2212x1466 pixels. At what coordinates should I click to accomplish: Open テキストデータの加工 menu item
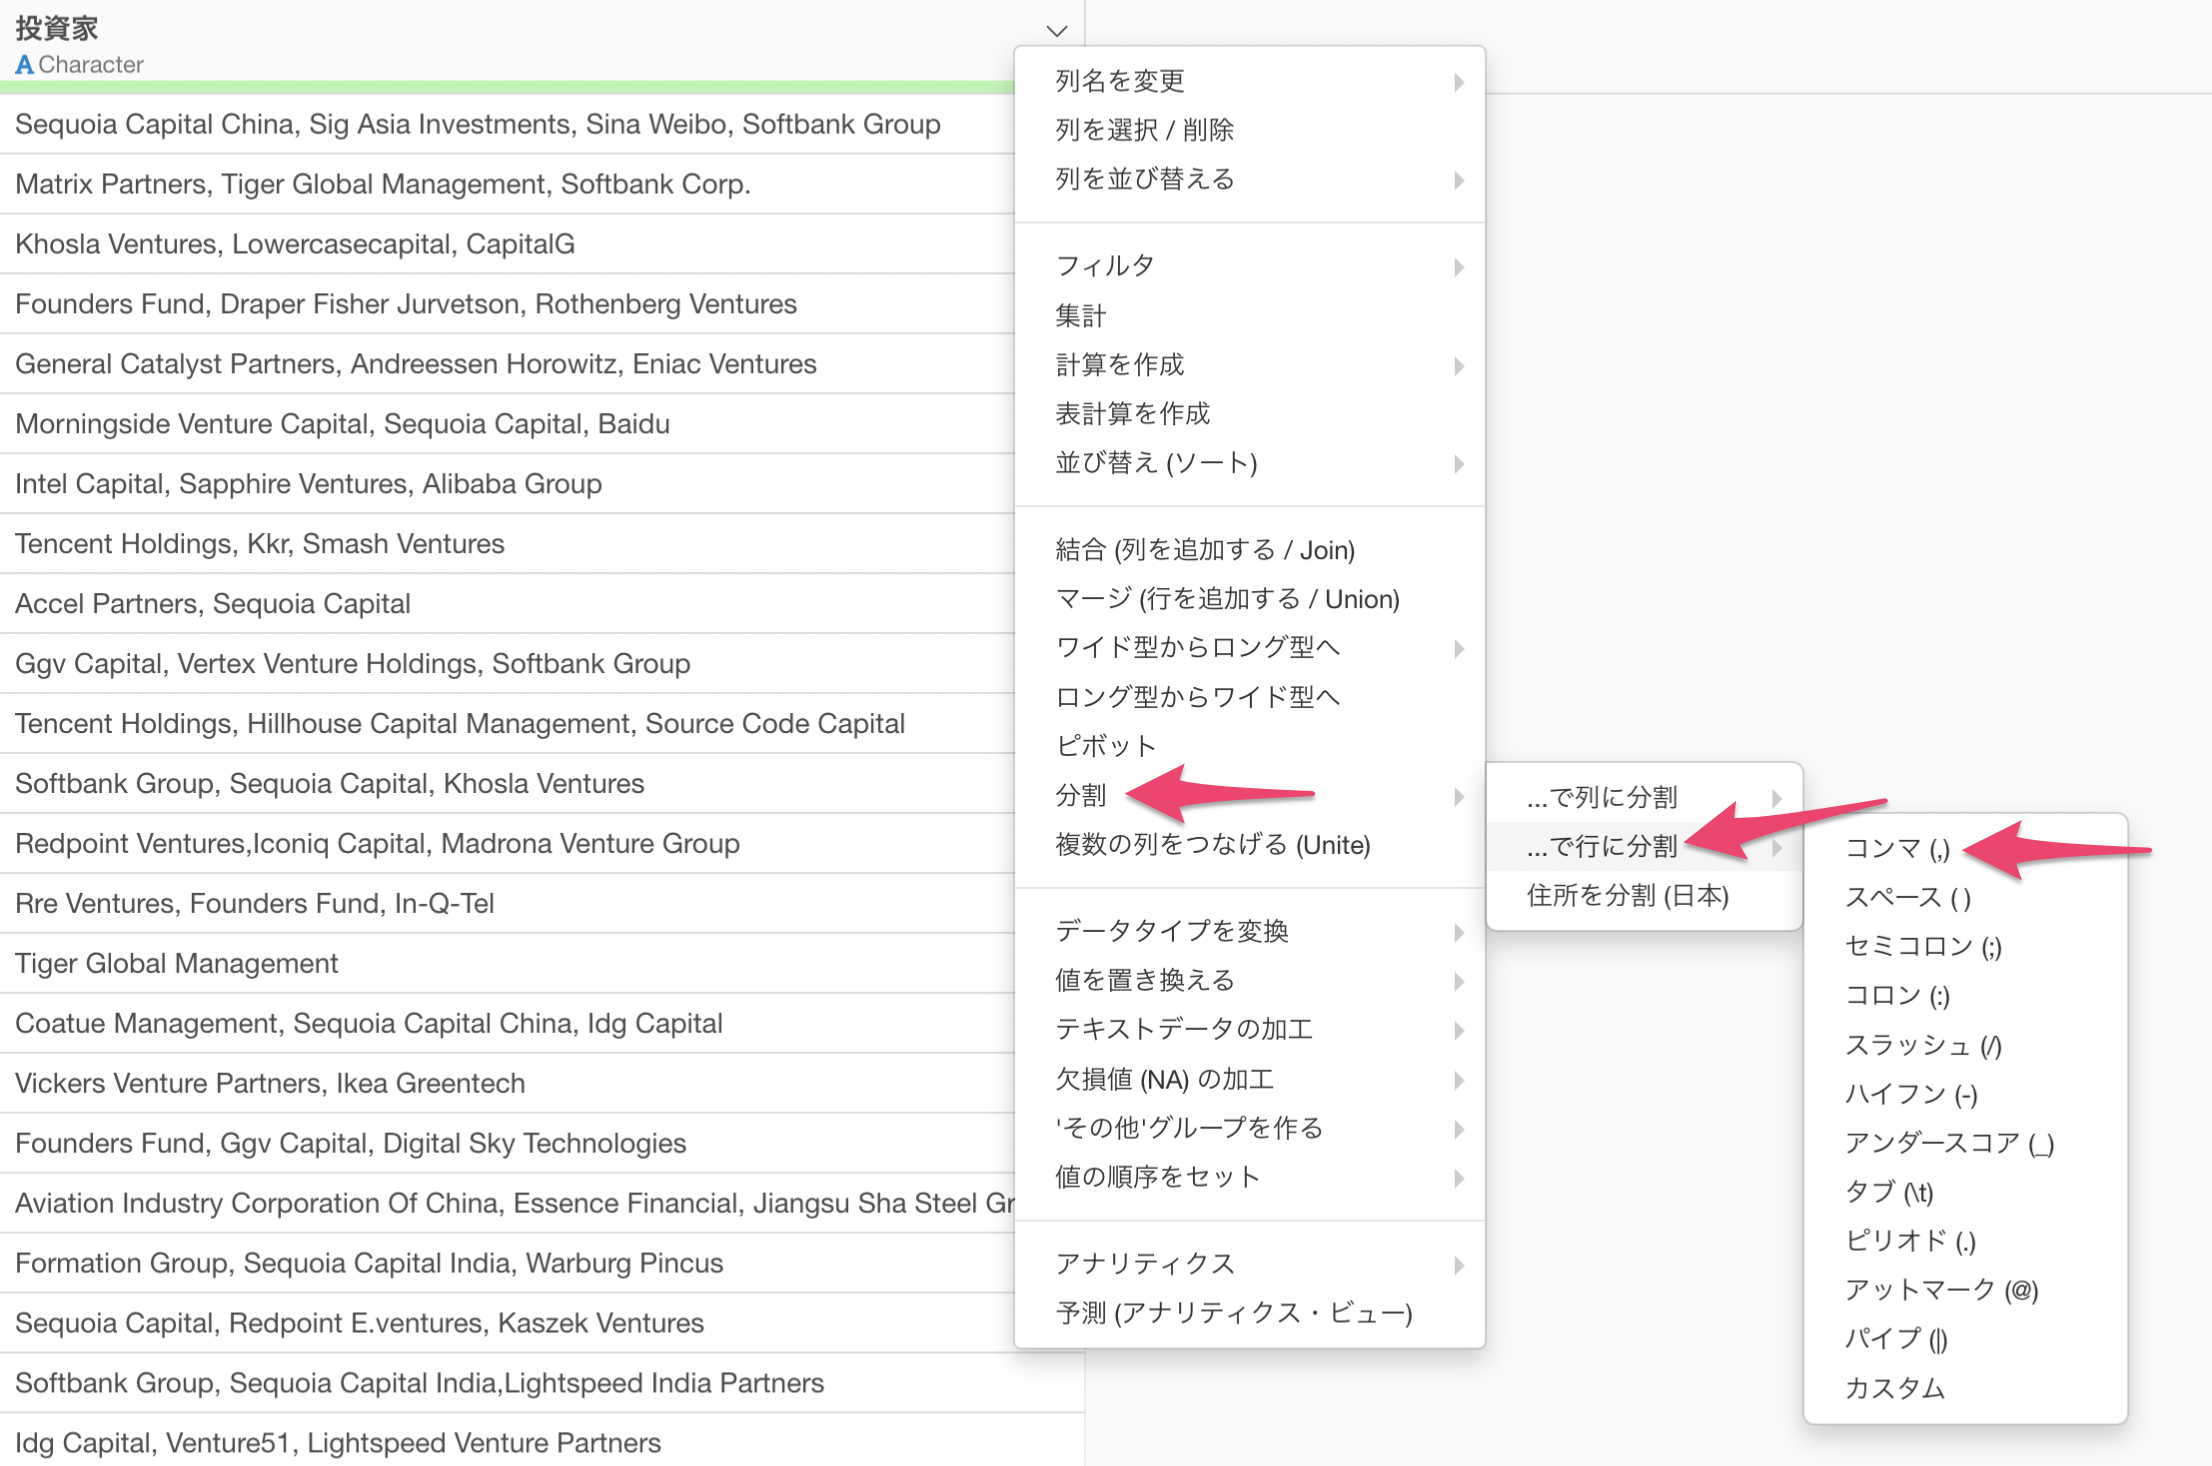[1249, 1030]
